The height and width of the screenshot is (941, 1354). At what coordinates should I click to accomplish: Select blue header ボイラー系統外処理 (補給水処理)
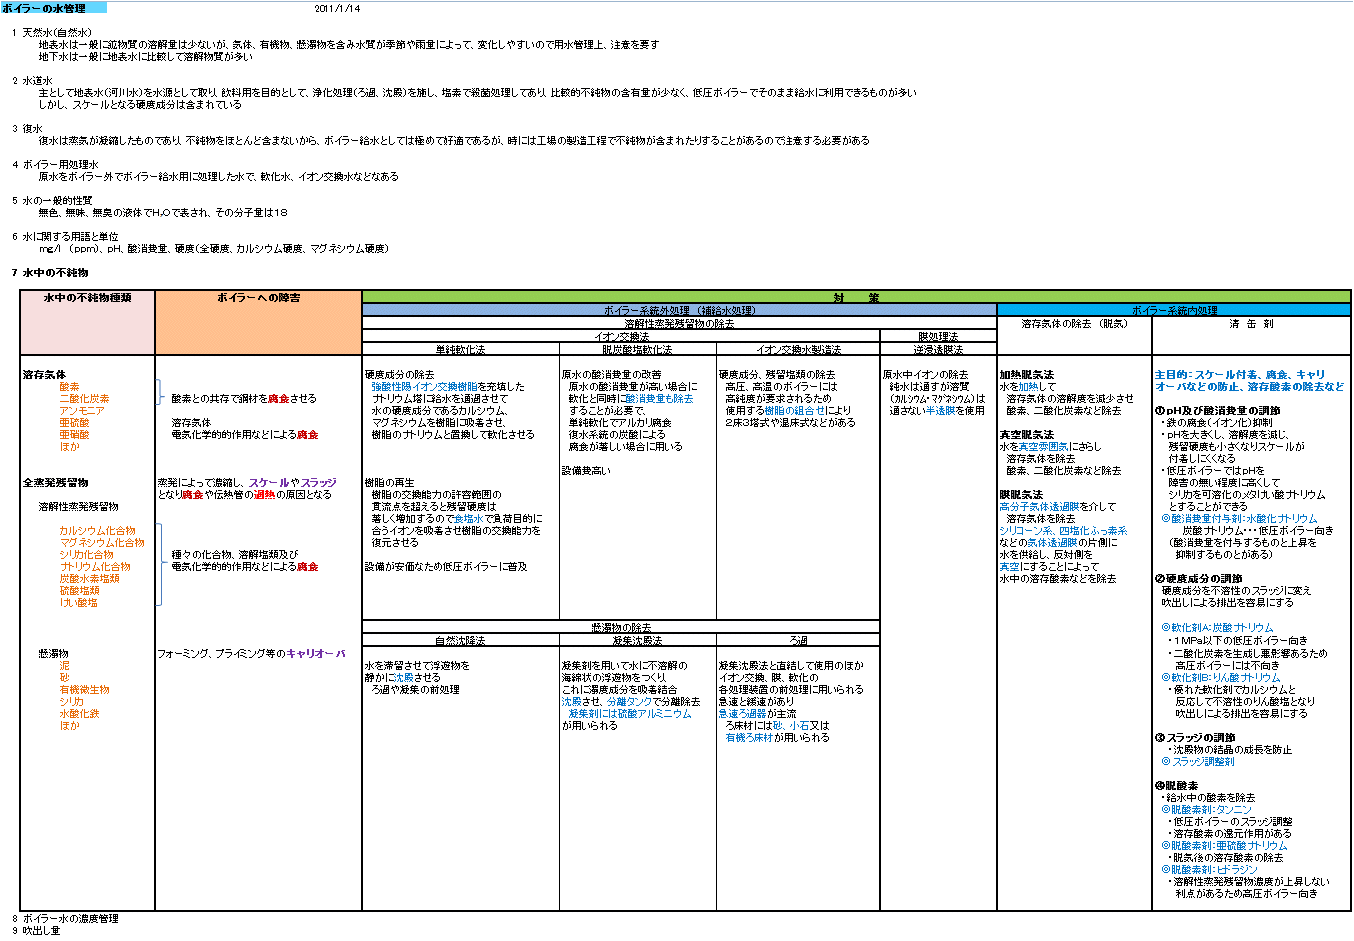coord(679,311)
